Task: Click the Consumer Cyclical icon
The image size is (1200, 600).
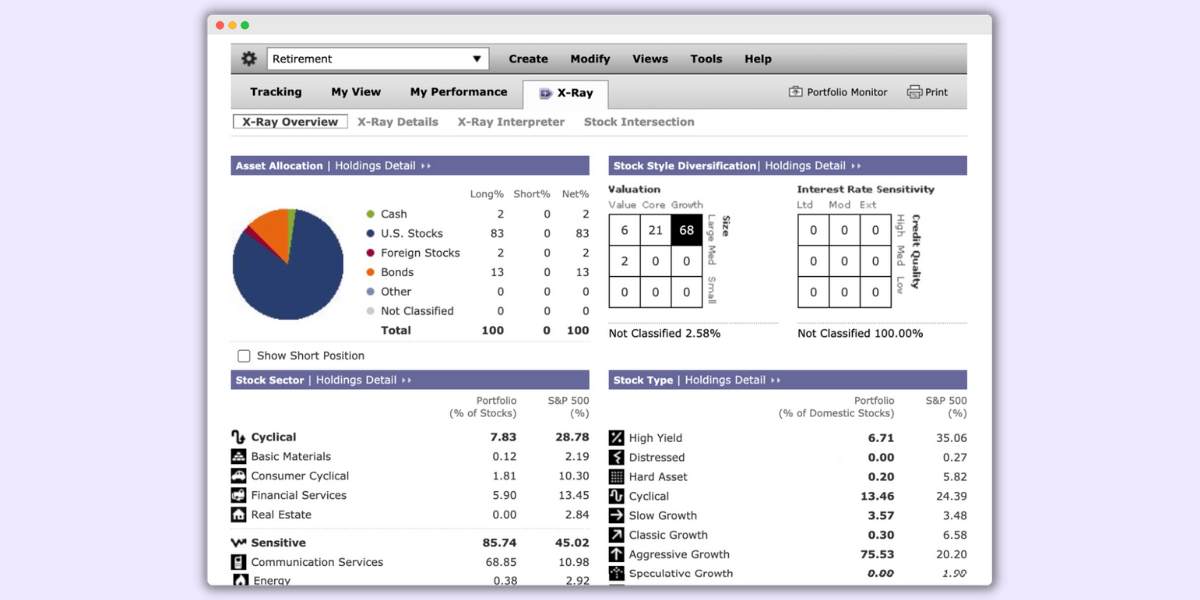Action: tap(238, 476)
